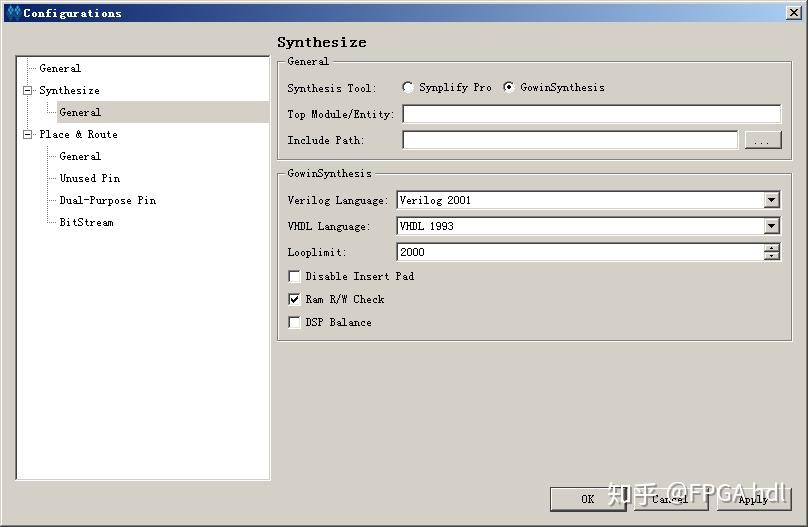Click the Top Module/Entity input field
This screenshot has width=808, height=527.
pos(592,114)
